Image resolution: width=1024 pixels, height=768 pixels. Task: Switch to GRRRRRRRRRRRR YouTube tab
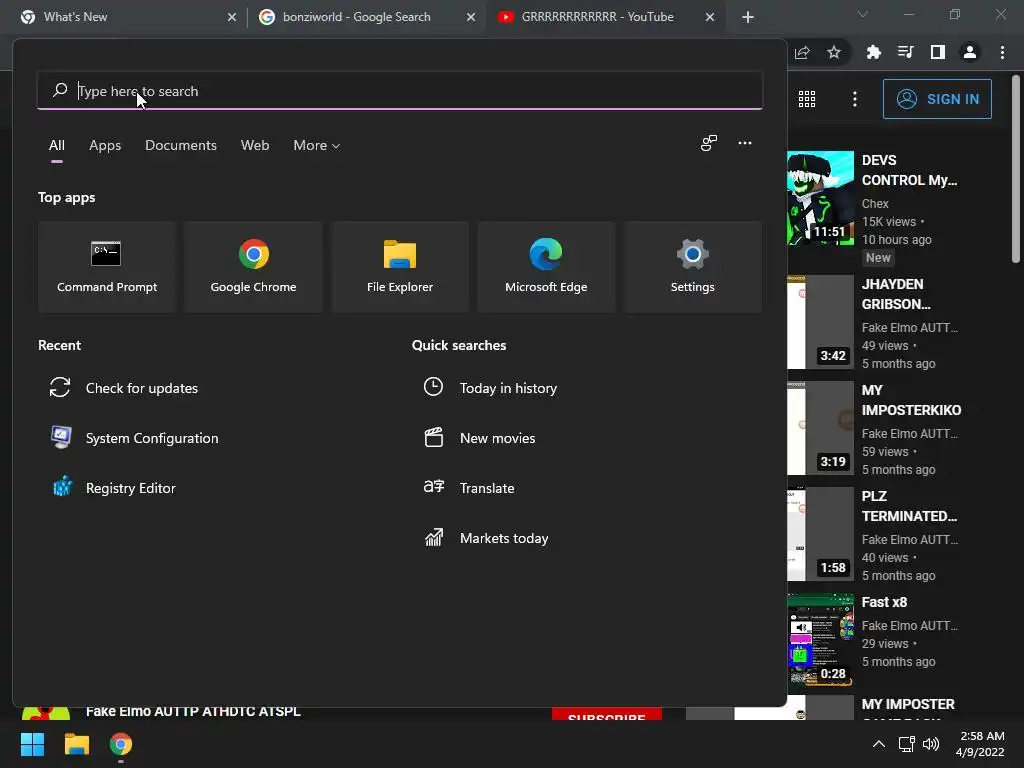[x=605, y=17]
